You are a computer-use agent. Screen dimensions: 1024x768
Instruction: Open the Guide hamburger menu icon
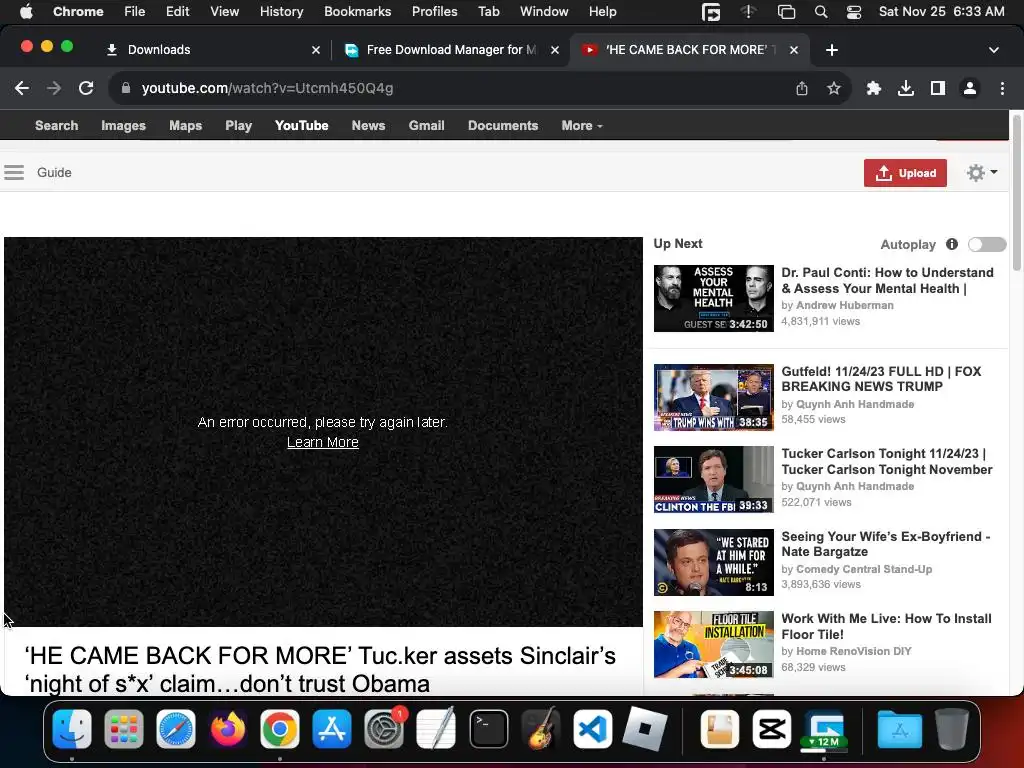coord(14,172)
